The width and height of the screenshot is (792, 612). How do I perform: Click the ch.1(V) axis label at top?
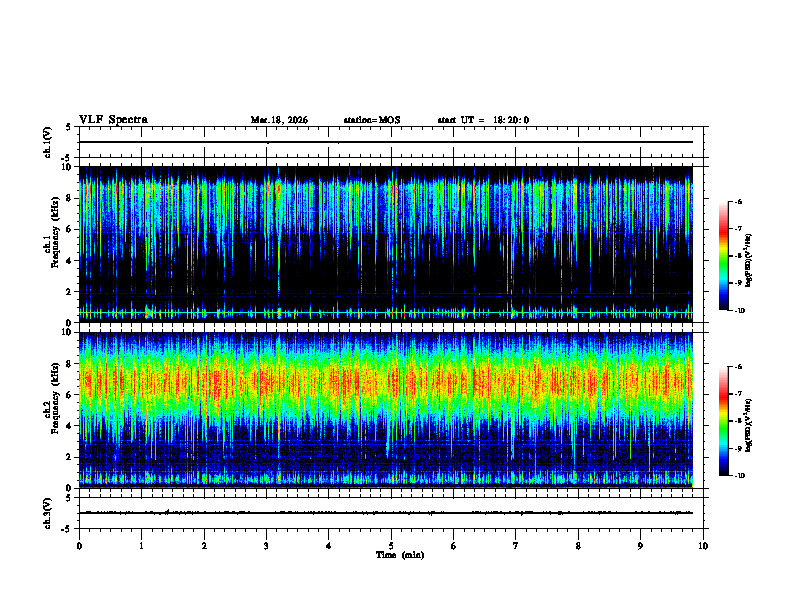[47, 142]
